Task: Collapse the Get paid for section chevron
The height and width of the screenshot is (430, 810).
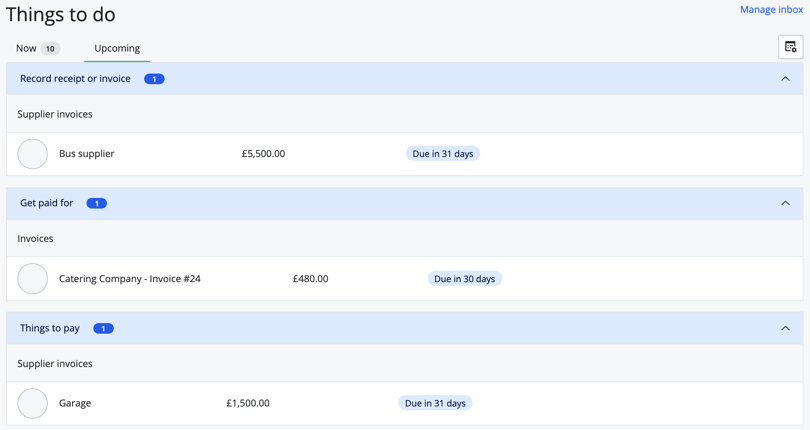Action: (785, 203)
